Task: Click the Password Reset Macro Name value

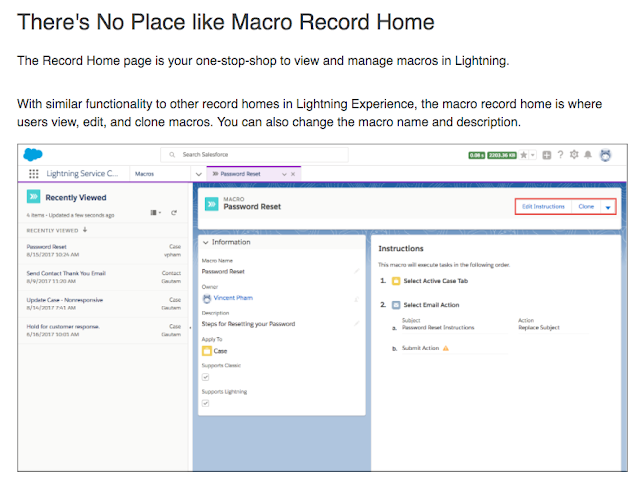Action: point(223,271)
